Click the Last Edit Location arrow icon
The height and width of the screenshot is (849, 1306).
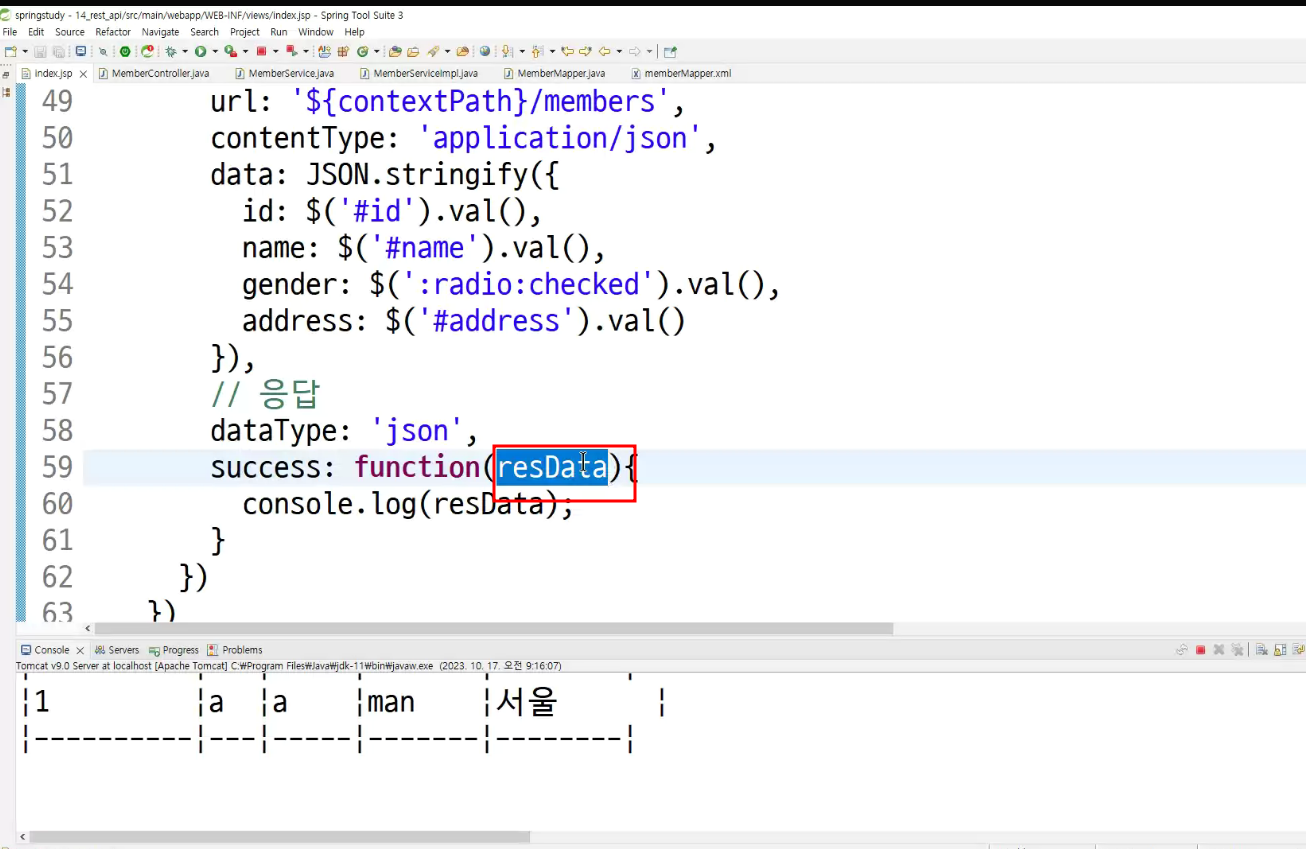(567, 51)
